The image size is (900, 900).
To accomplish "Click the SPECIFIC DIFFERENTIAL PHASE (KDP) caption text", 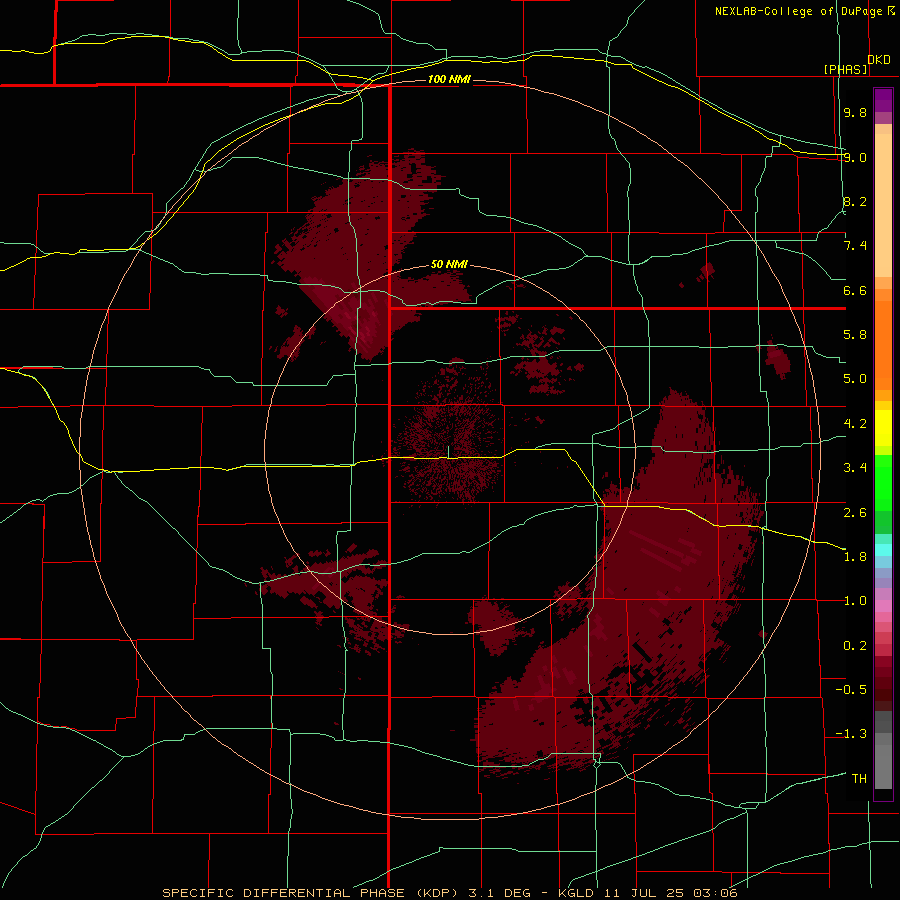I will pos(312,893).
